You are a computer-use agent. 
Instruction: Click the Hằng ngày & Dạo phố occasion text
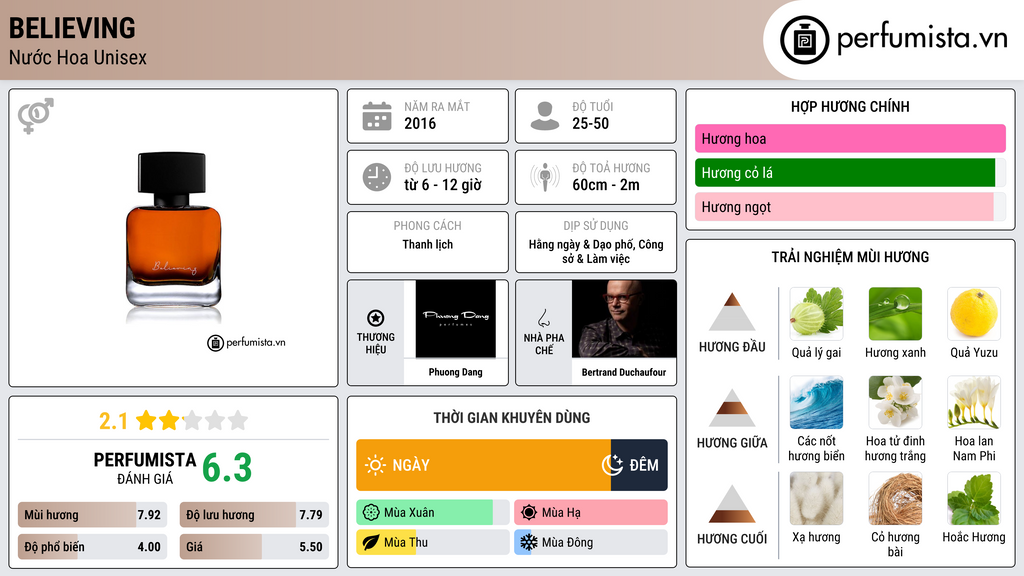(596, 251)
